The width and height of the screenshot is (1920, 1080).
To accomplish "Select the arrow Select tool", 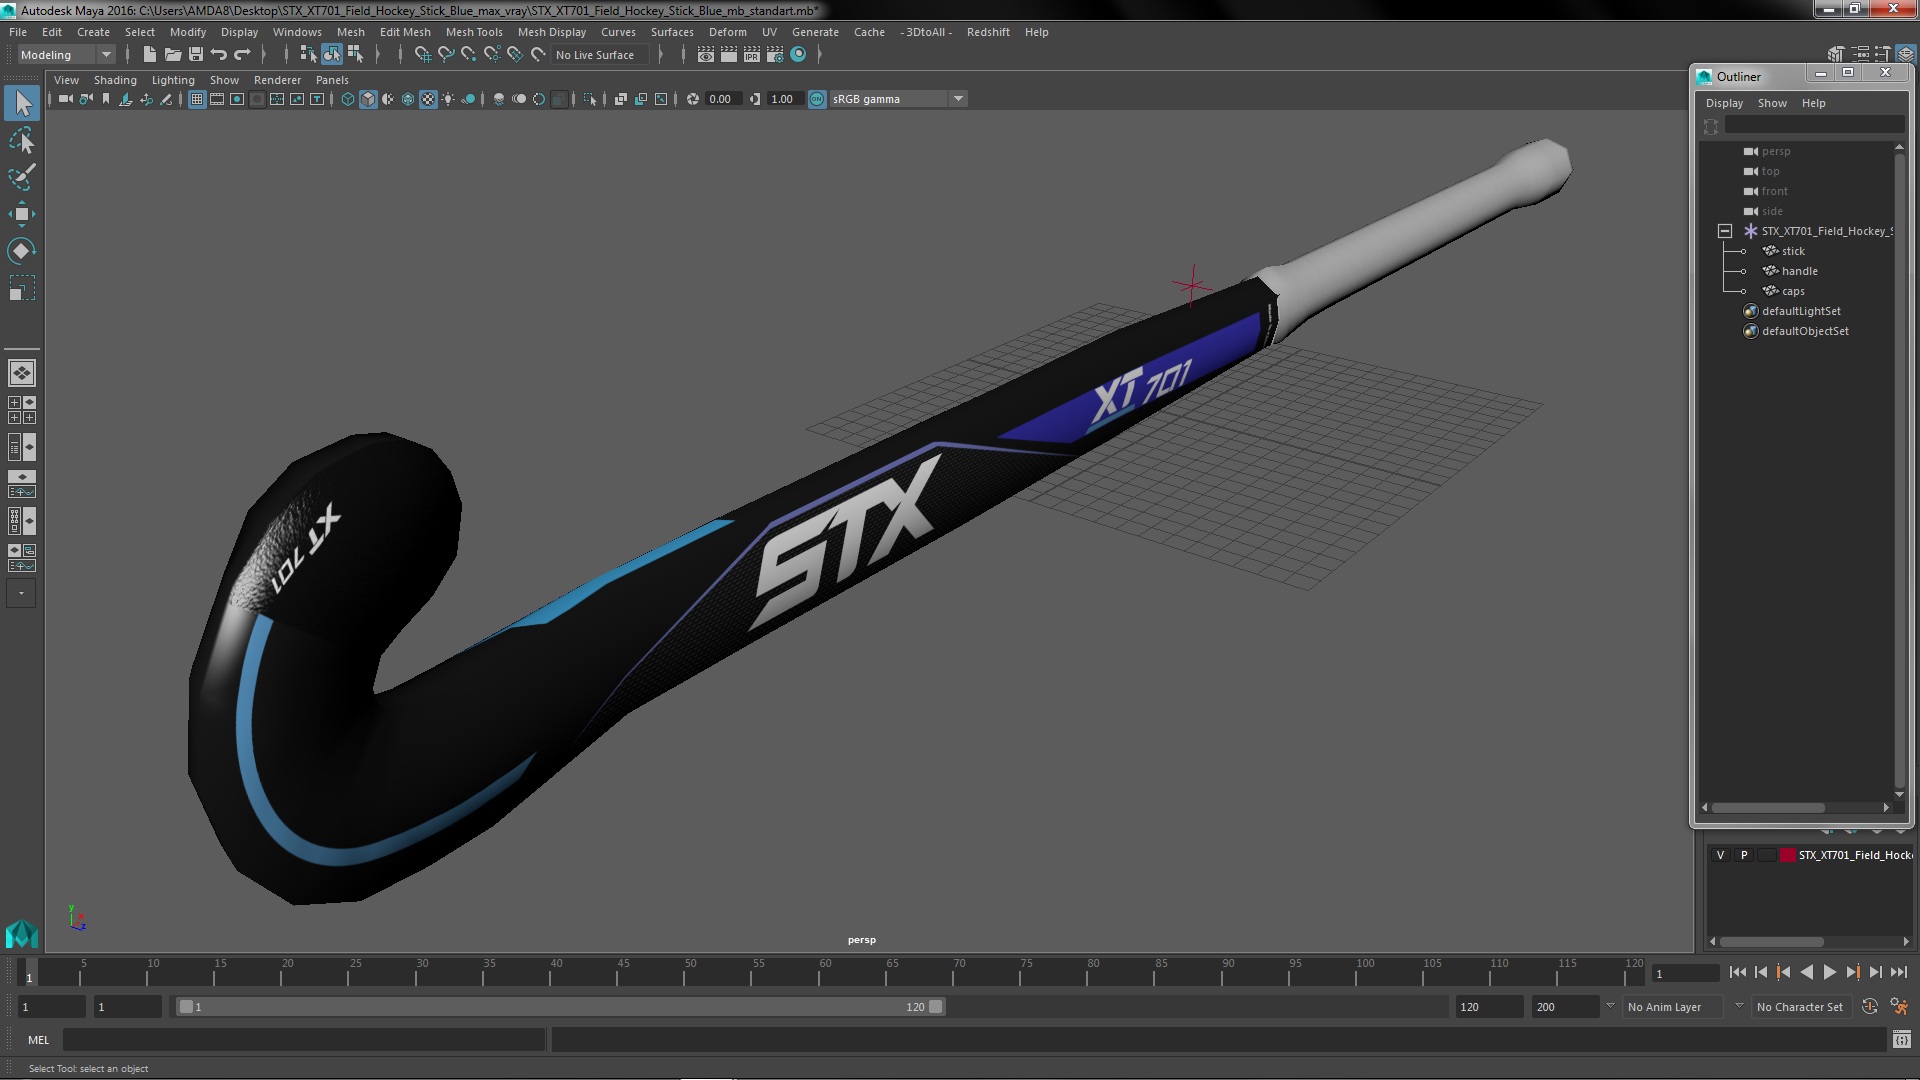I will click(x=22, y=103).
